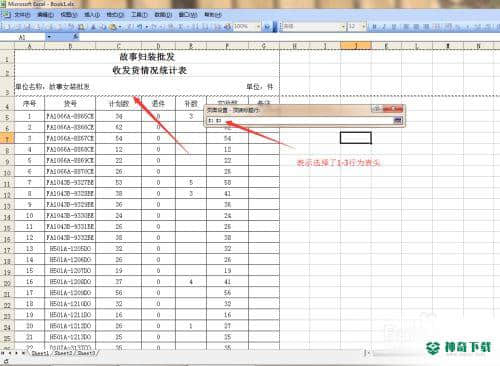
Task: Toggle Bold formatting
Action: pos(374,26)
